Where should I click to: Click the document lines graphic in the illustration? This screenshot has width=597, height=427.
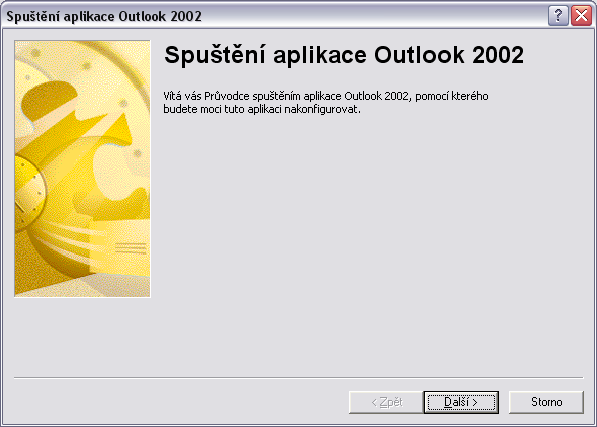tap(131, 248)
